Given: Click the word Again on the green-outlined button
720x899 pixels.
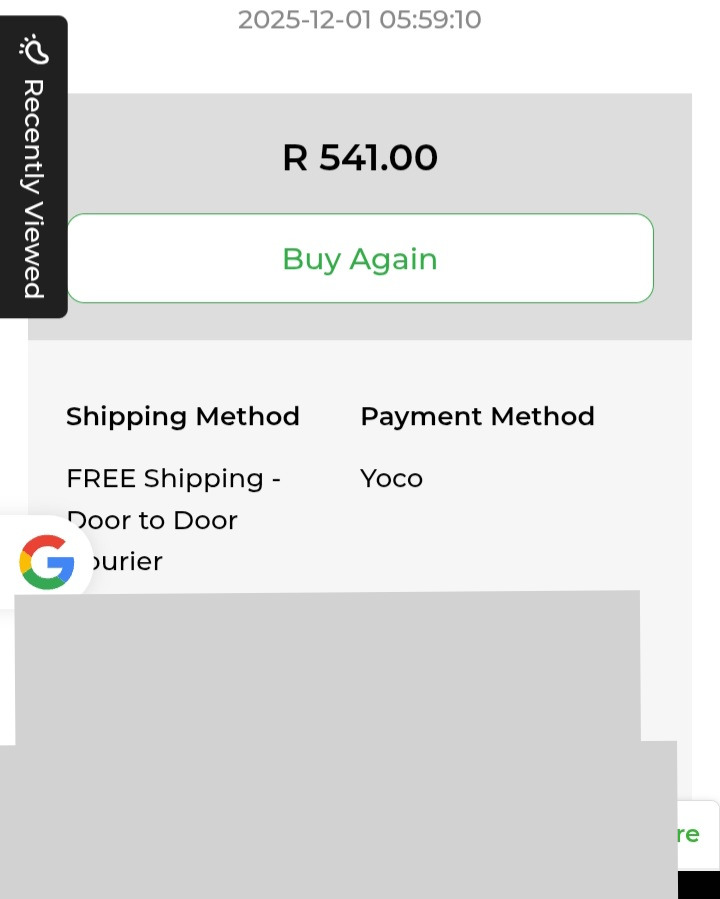Looking at the screenshot, I should coord(393,259).
